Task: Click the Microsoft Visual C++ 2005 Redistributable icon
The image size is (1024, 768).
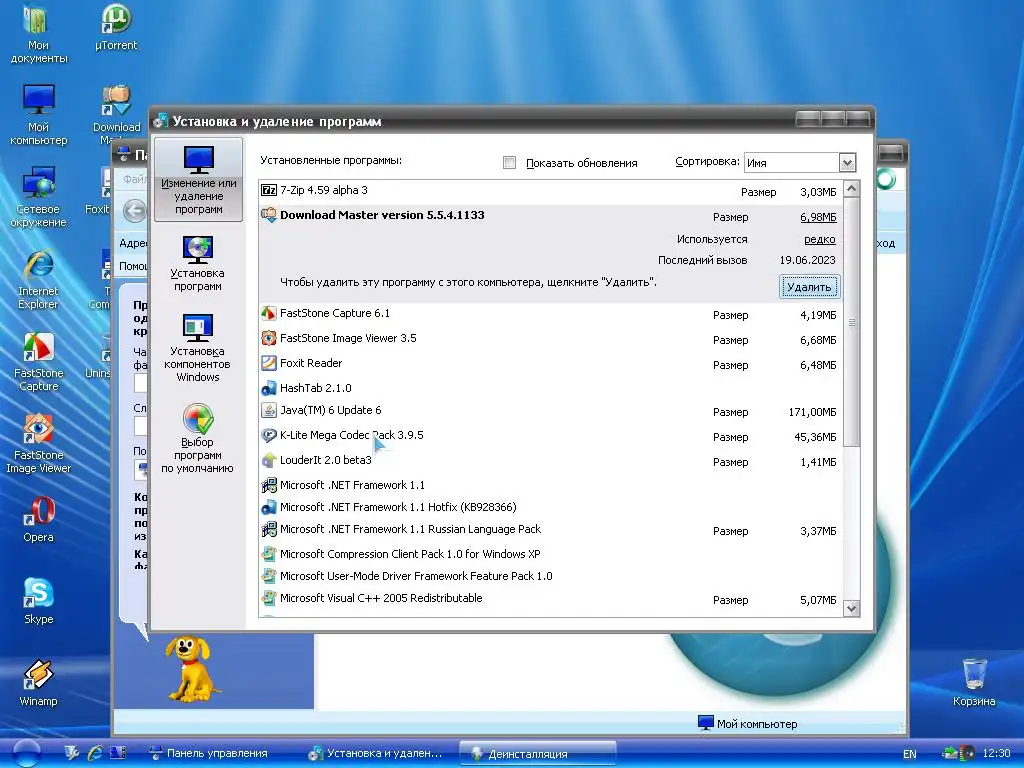Action: [268, 598]
